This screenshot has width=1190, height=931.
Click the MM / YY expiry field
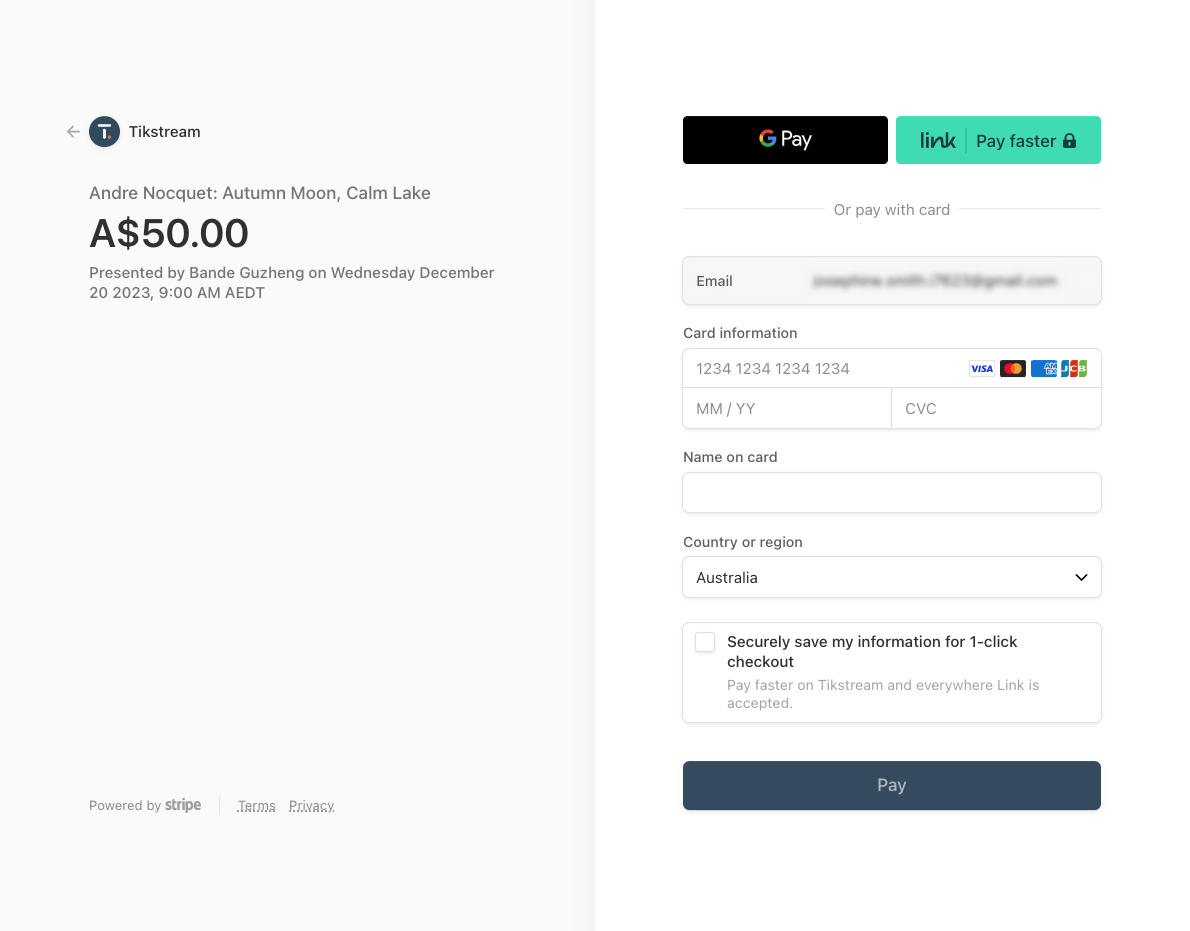[x=787, y=409]
